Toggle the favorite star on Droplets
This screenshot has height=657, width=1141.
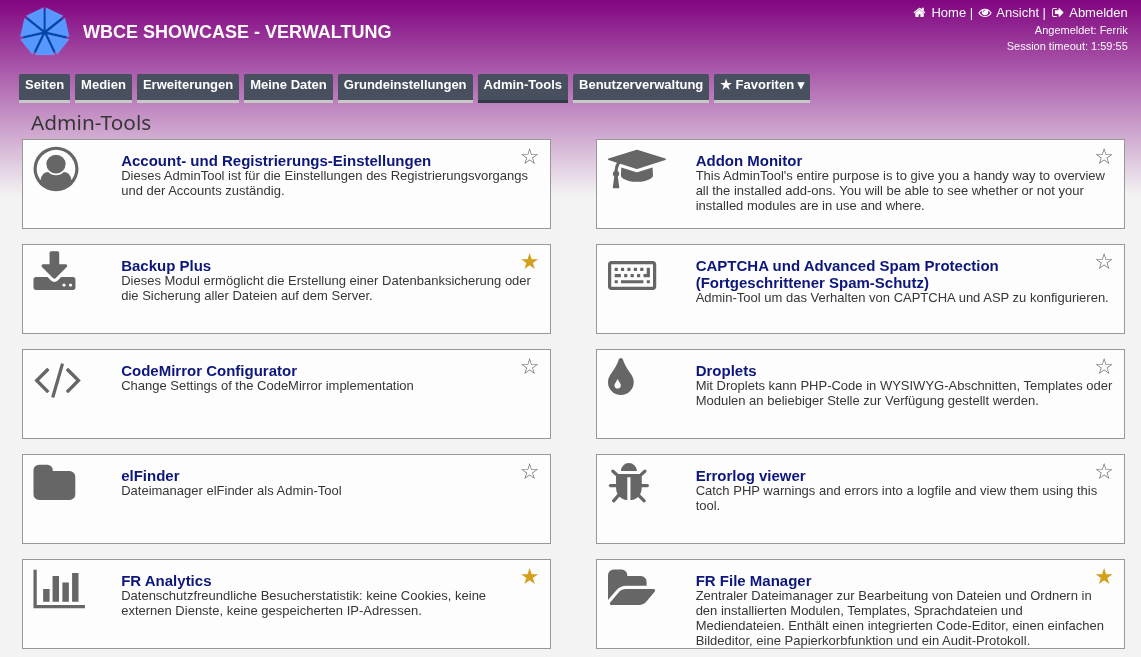tap(1104, 367)
